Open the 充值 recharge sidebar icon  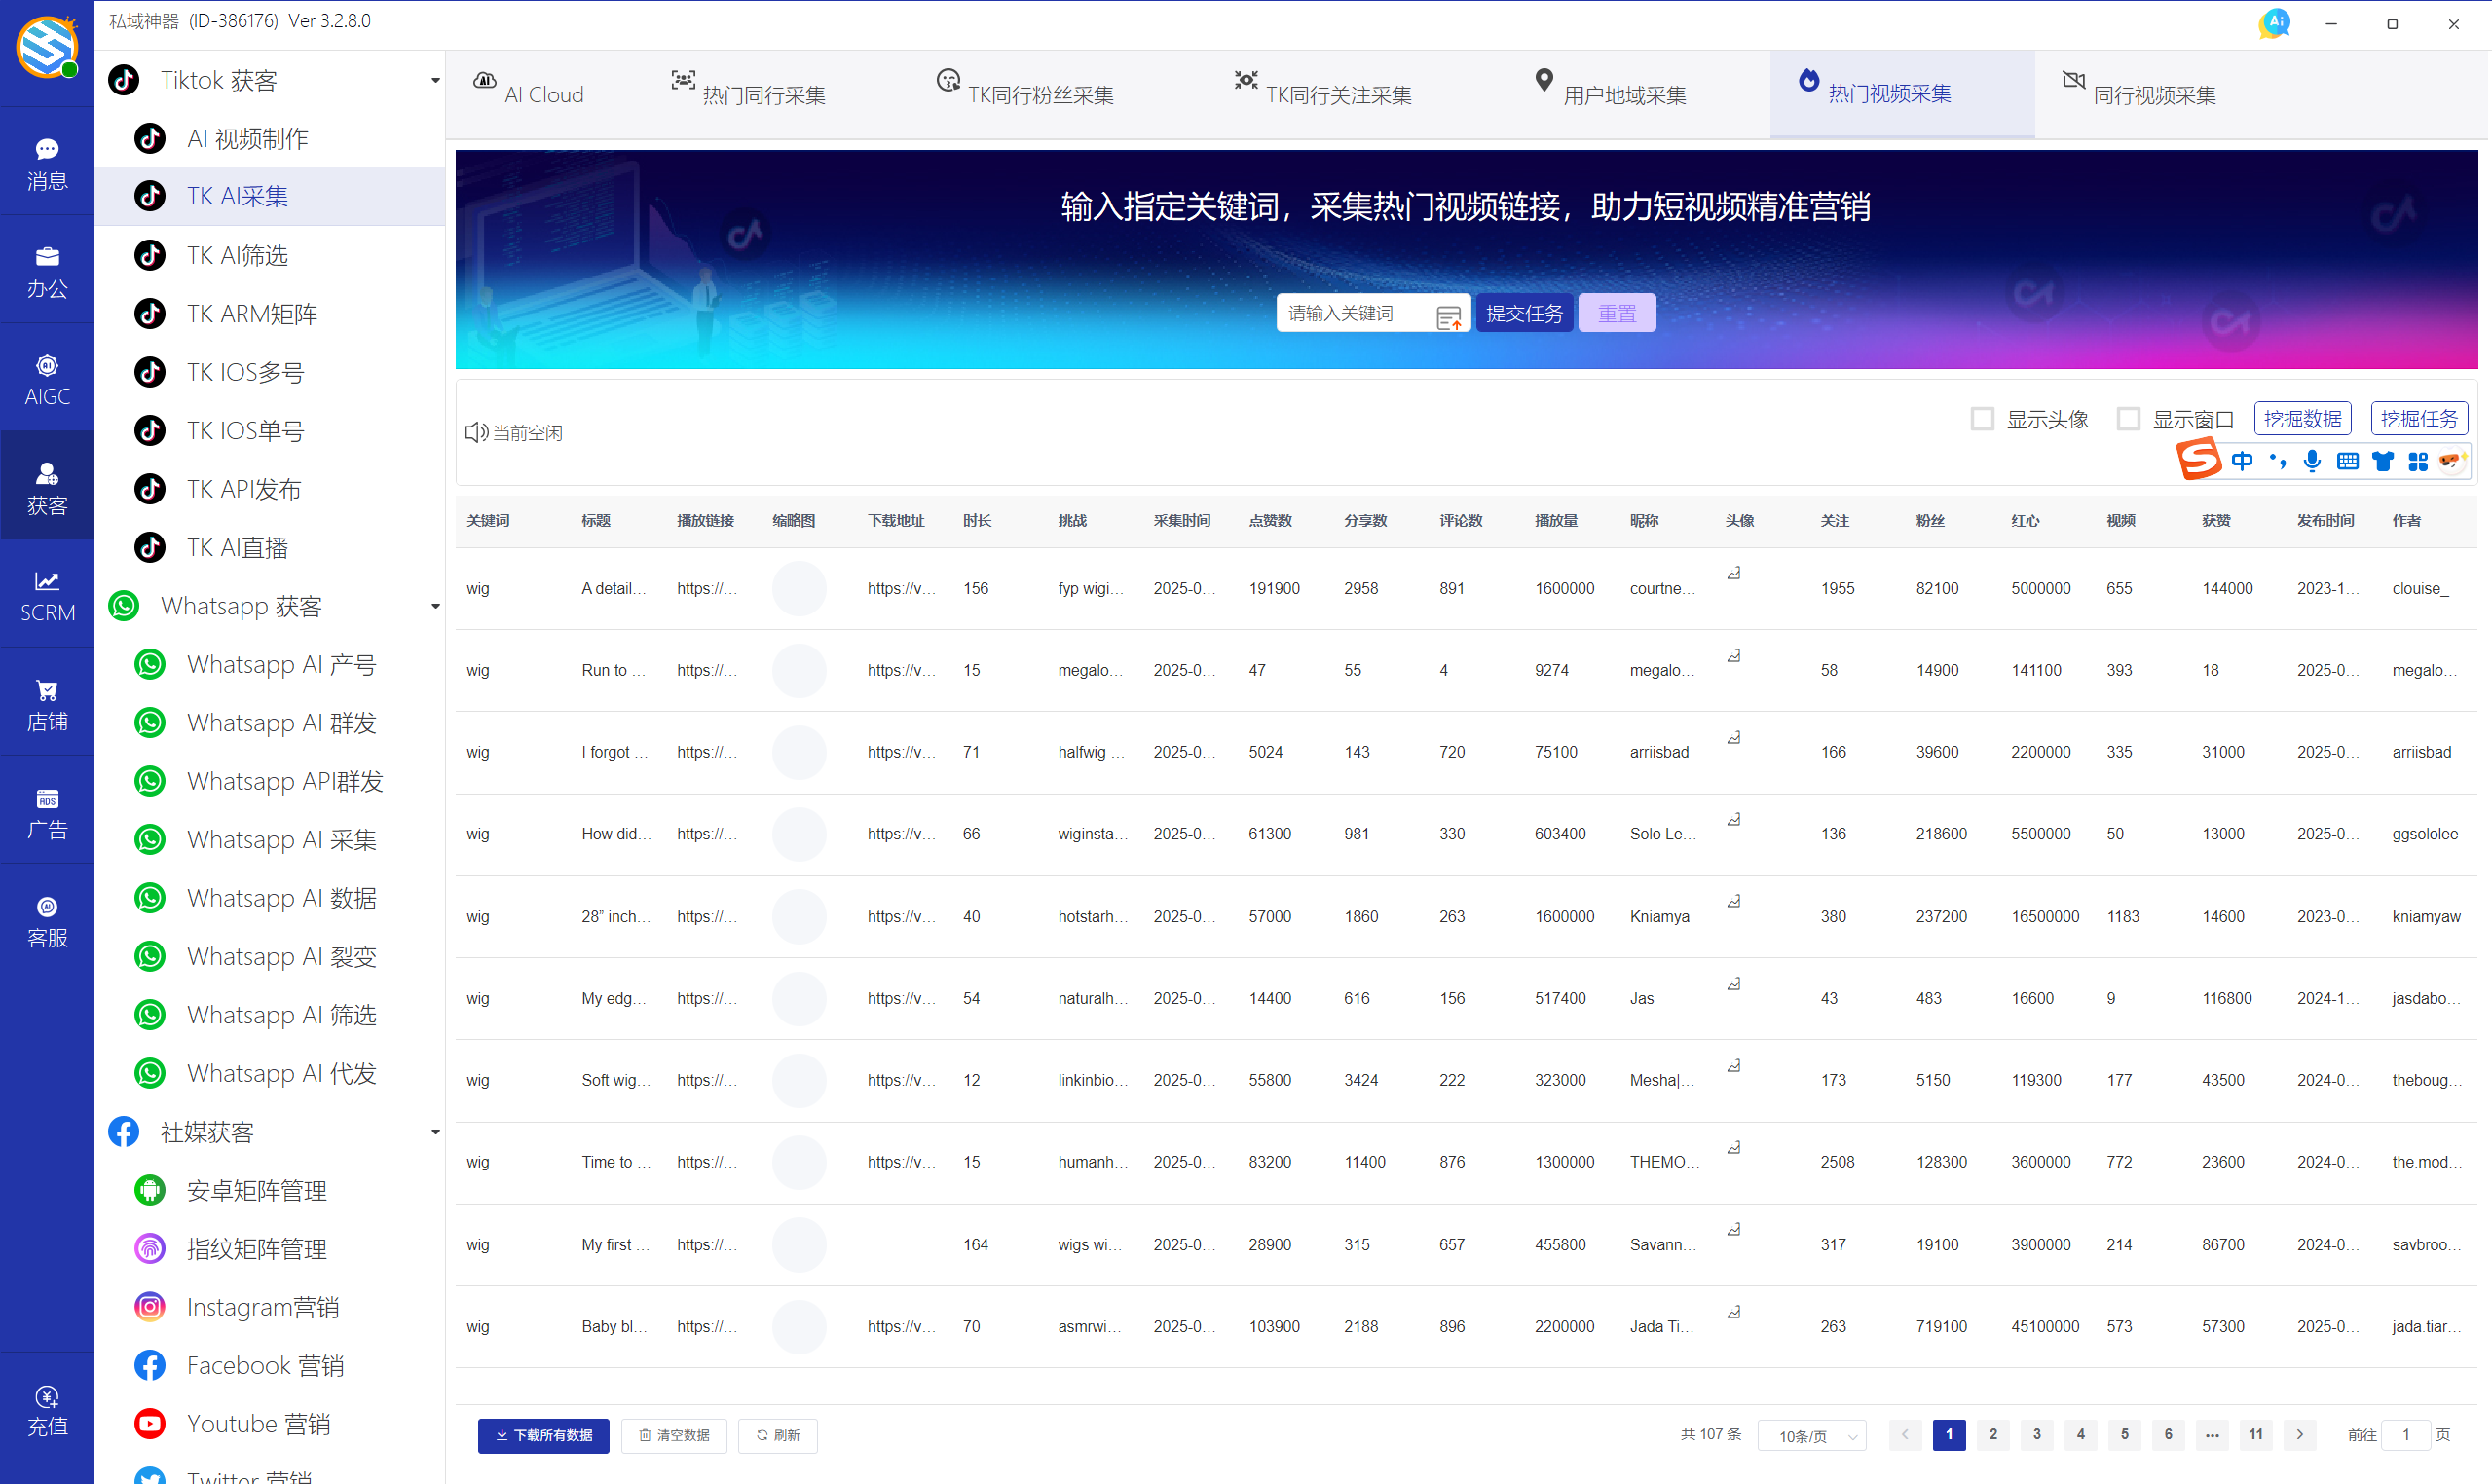point(47,1409)
